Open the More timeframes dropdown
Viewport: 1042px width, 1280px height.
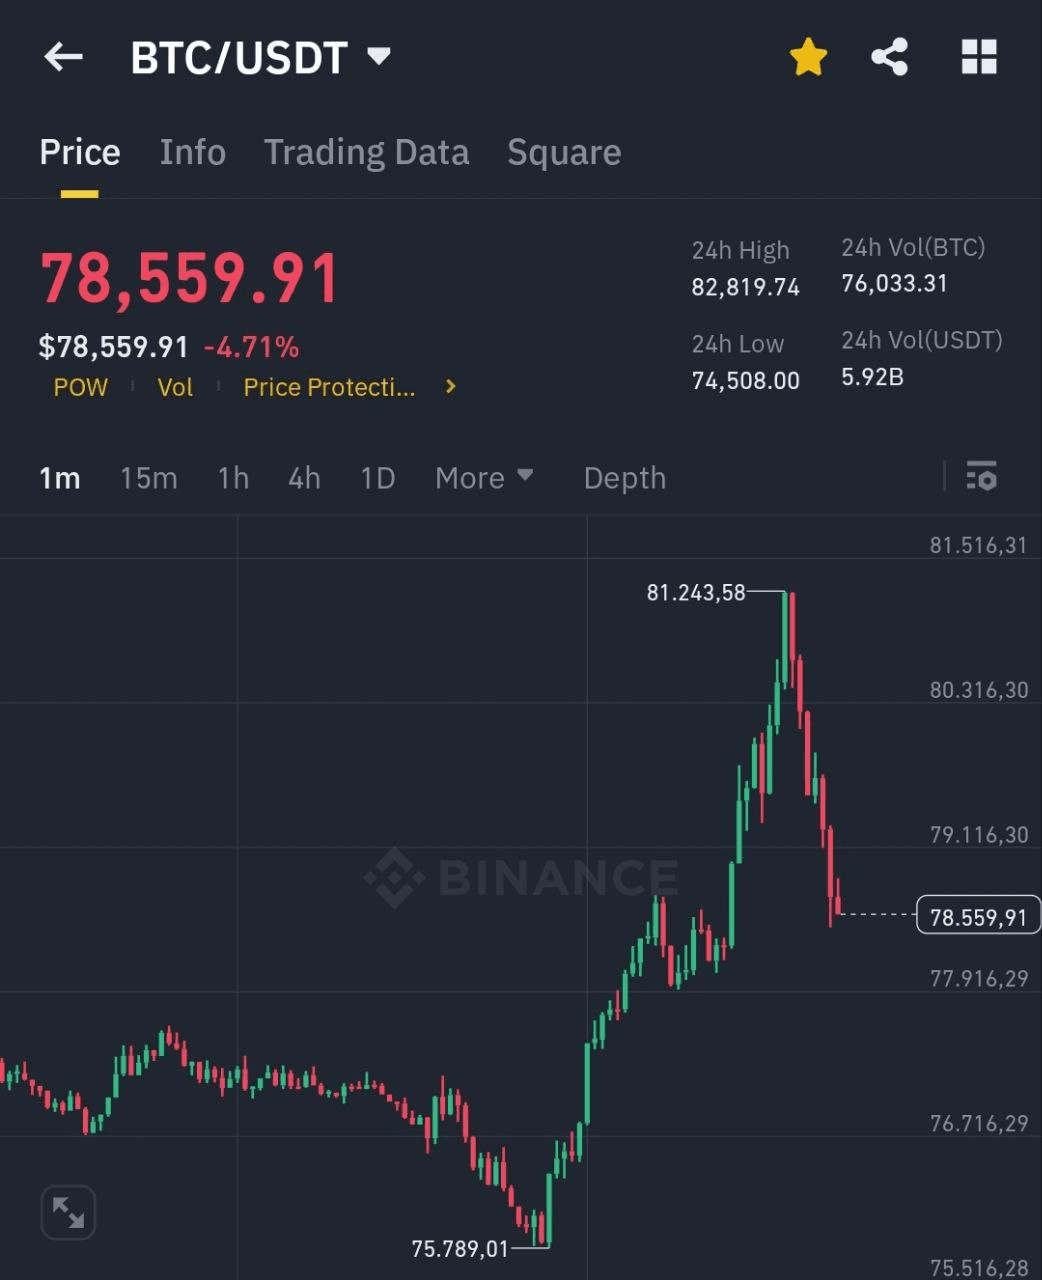(x=484, y=478)
